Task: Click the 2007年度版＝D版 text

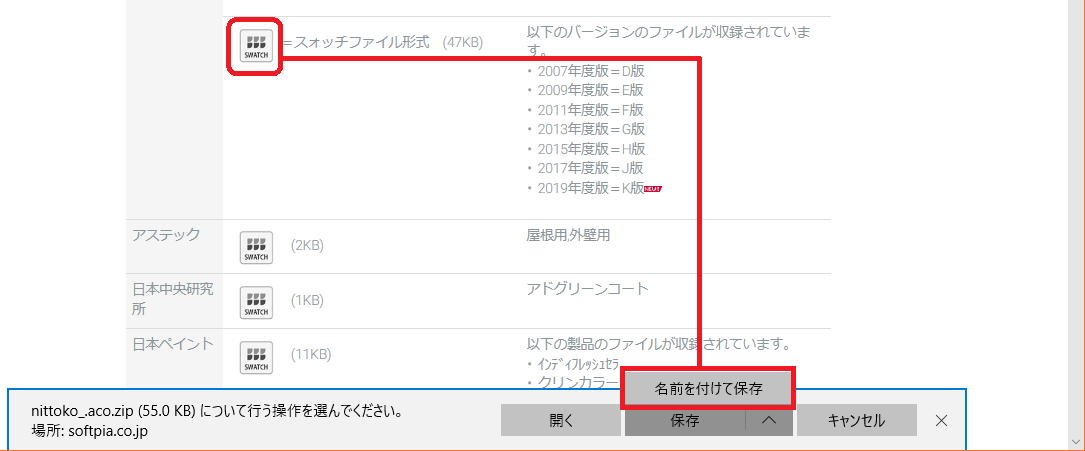Action: (592, 71)
